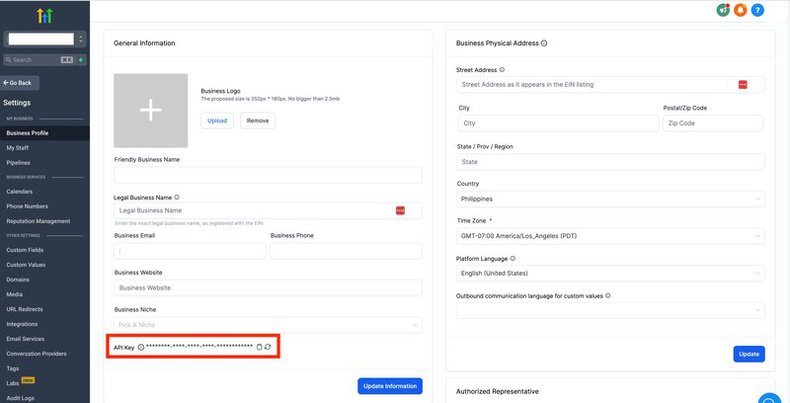Click the Street Address info icon
This screenshot has width=790, height=403.
point(502,70)
